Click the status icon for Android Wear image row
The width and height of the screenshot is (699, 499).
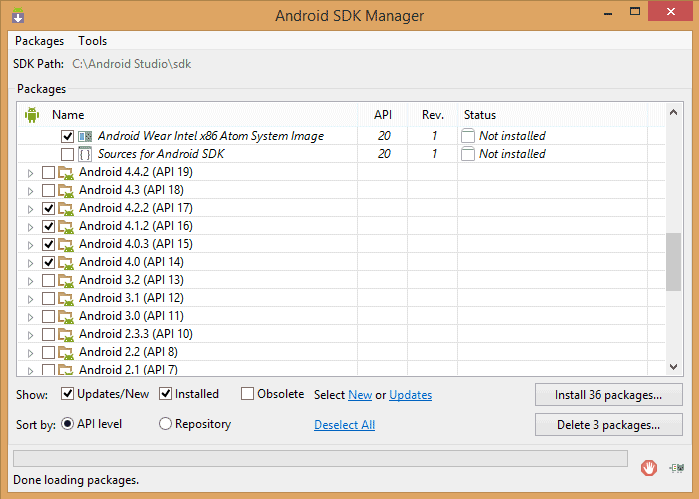tap(468, 136)
